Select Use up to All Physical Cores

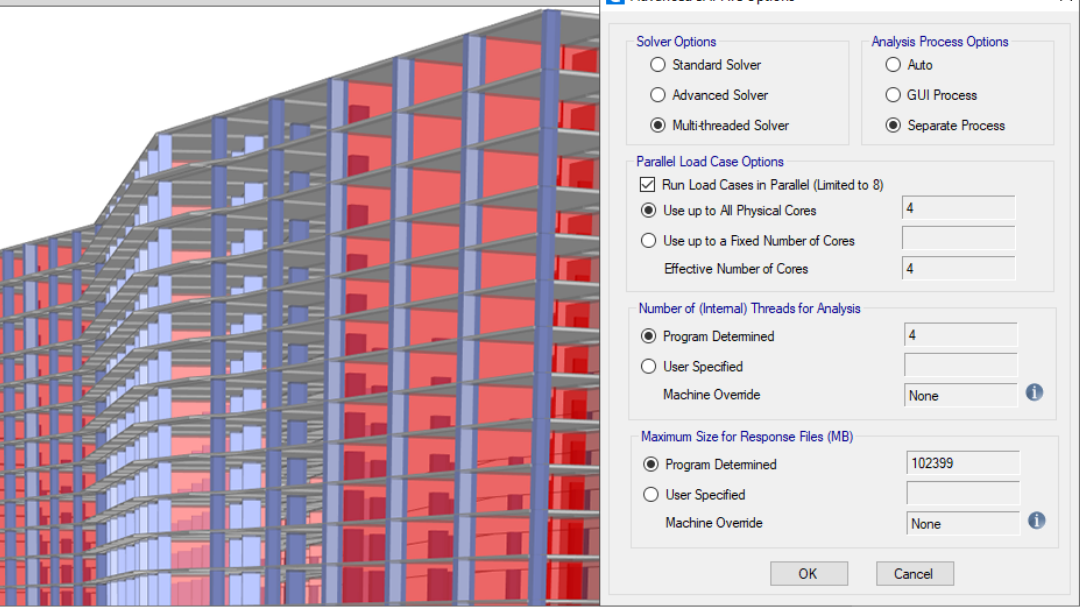tap(649, 211)
